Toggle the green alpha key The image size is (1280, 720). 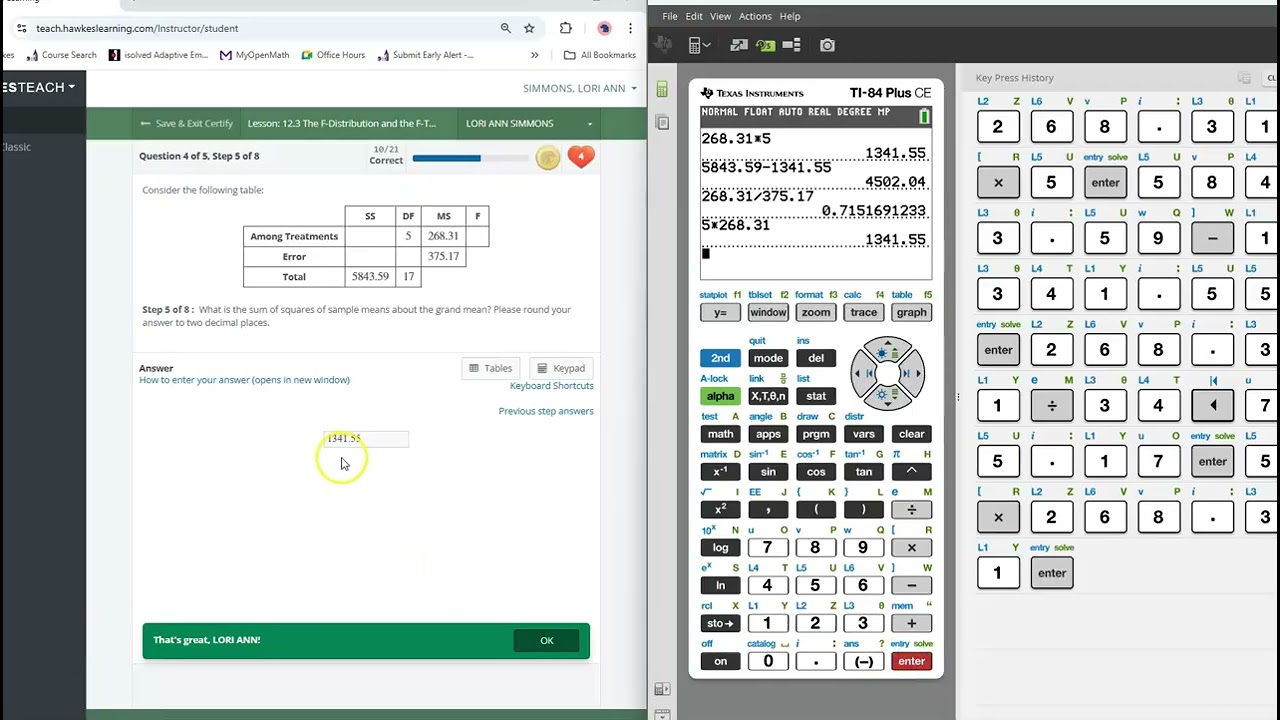720,396
